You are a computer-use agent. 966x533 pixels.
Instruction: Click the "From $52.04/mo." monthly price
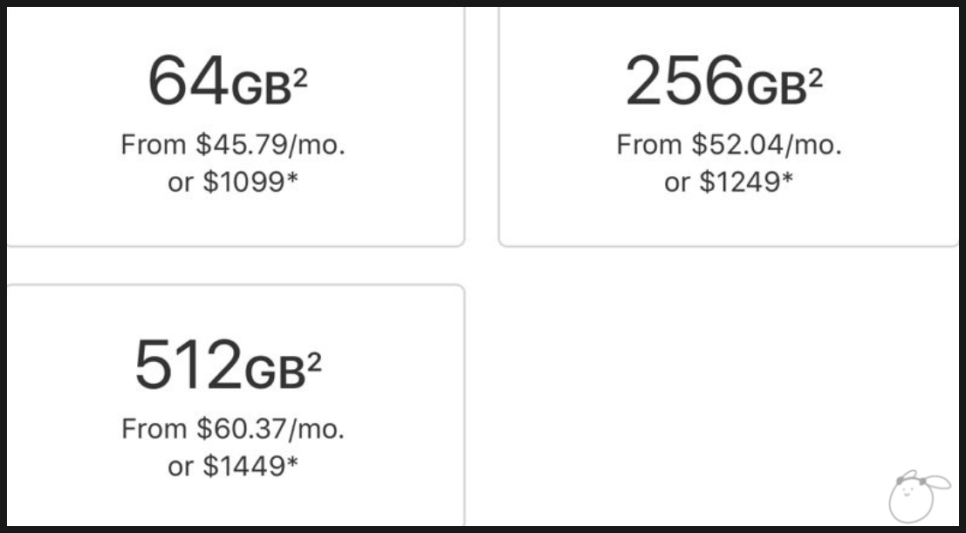[729, 146]
